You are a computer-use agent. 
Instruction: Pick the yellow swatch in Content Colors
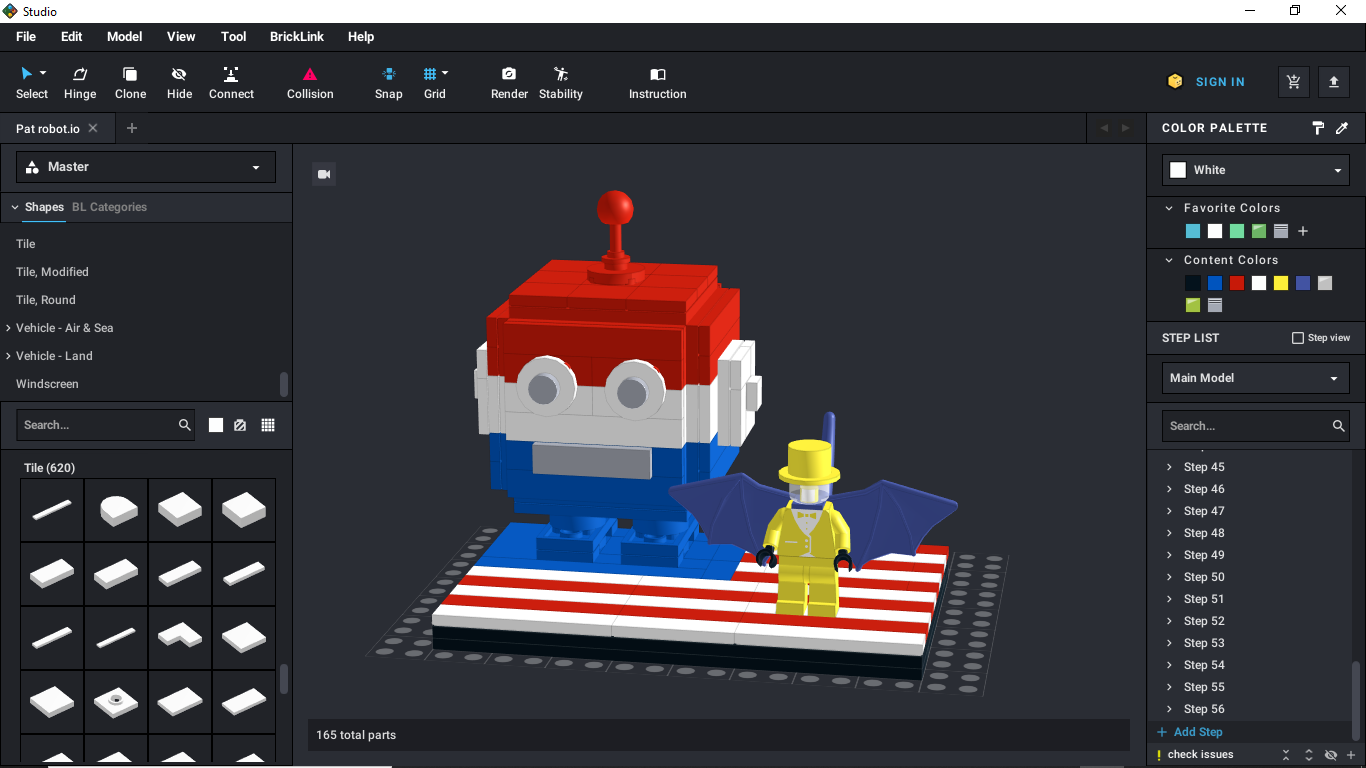pos(1281,283)
